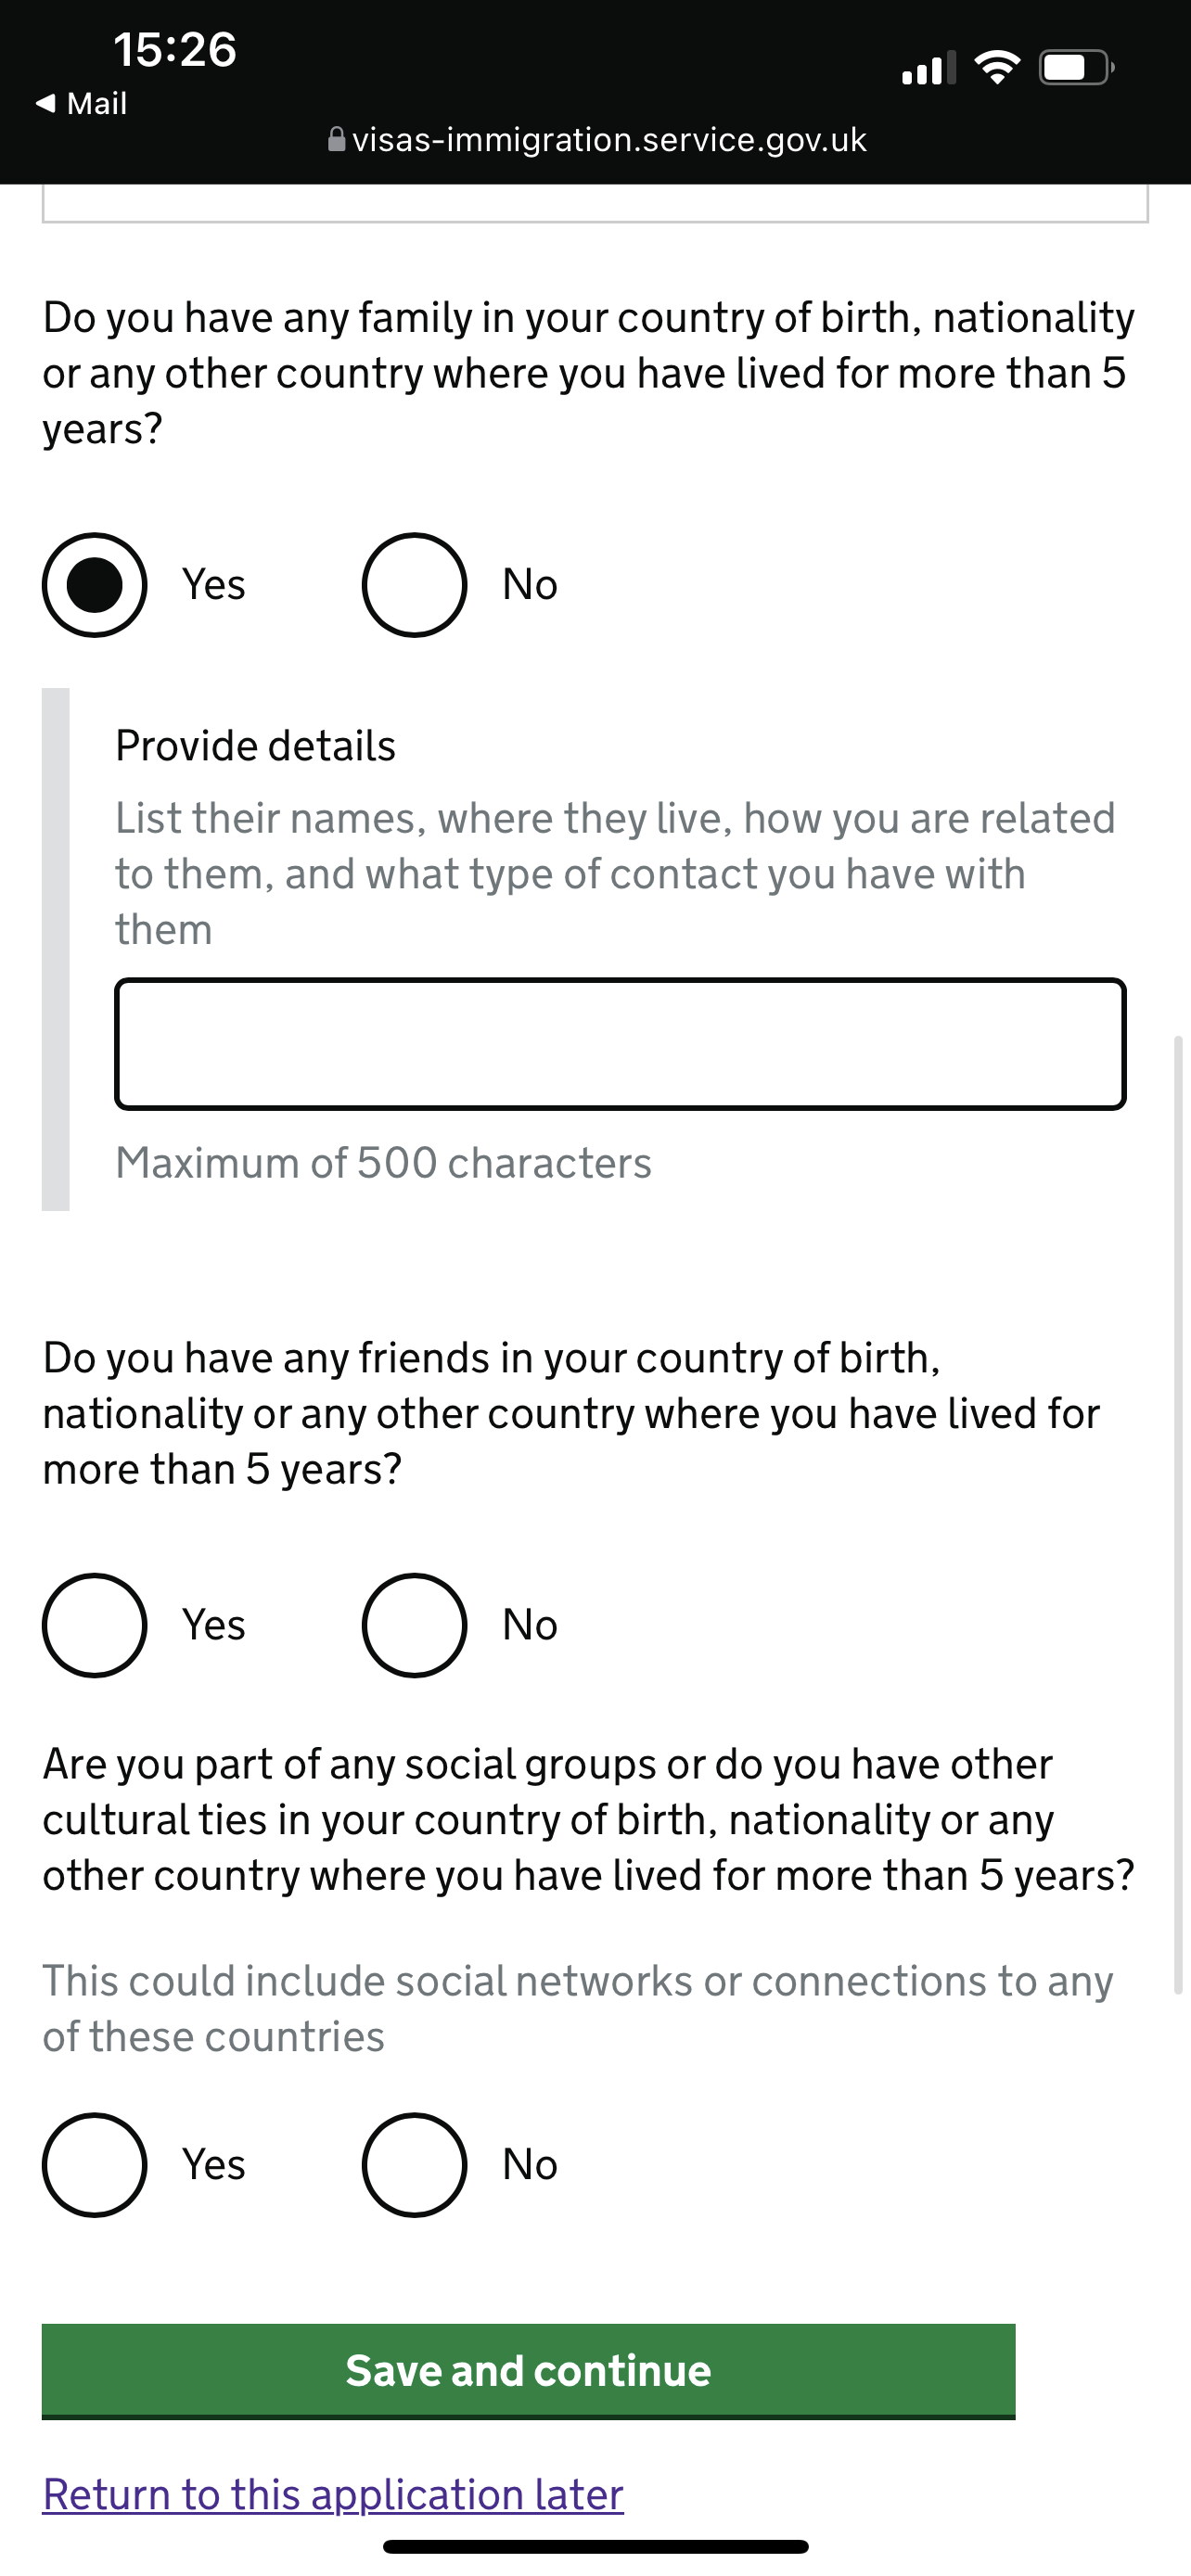The width and height of the screenshot is (1191, 2576).
Task: Tap the Wi-Fi status icon
Action: coord(997,68)
